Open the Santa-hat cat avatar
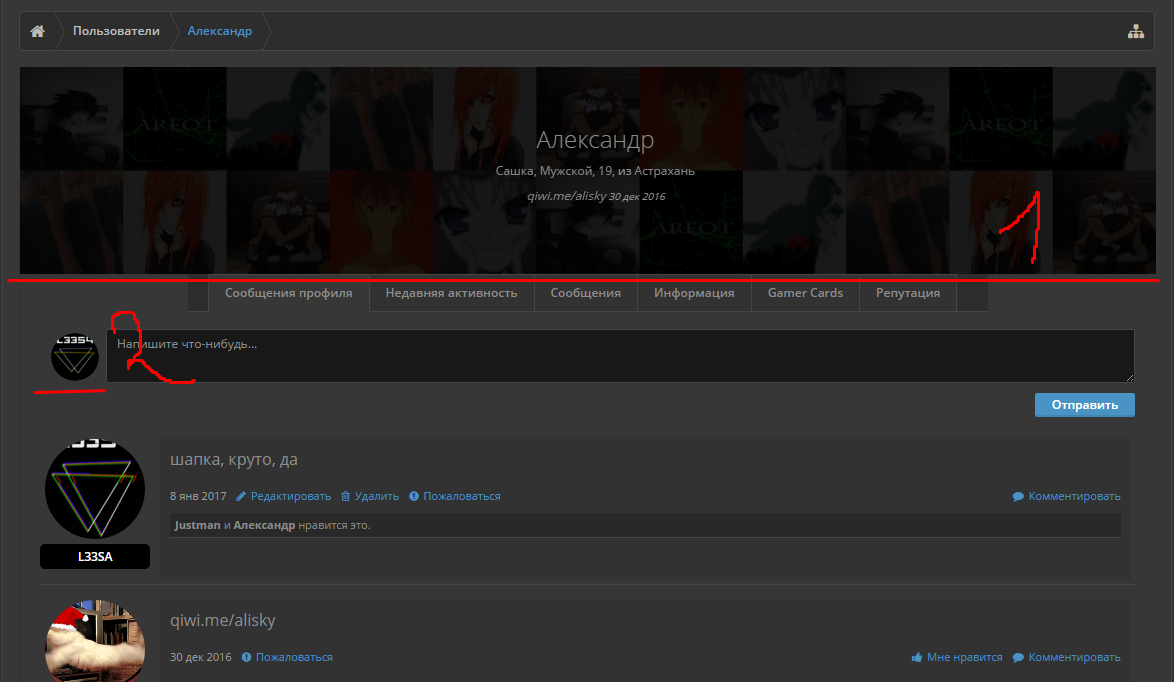 95,641
